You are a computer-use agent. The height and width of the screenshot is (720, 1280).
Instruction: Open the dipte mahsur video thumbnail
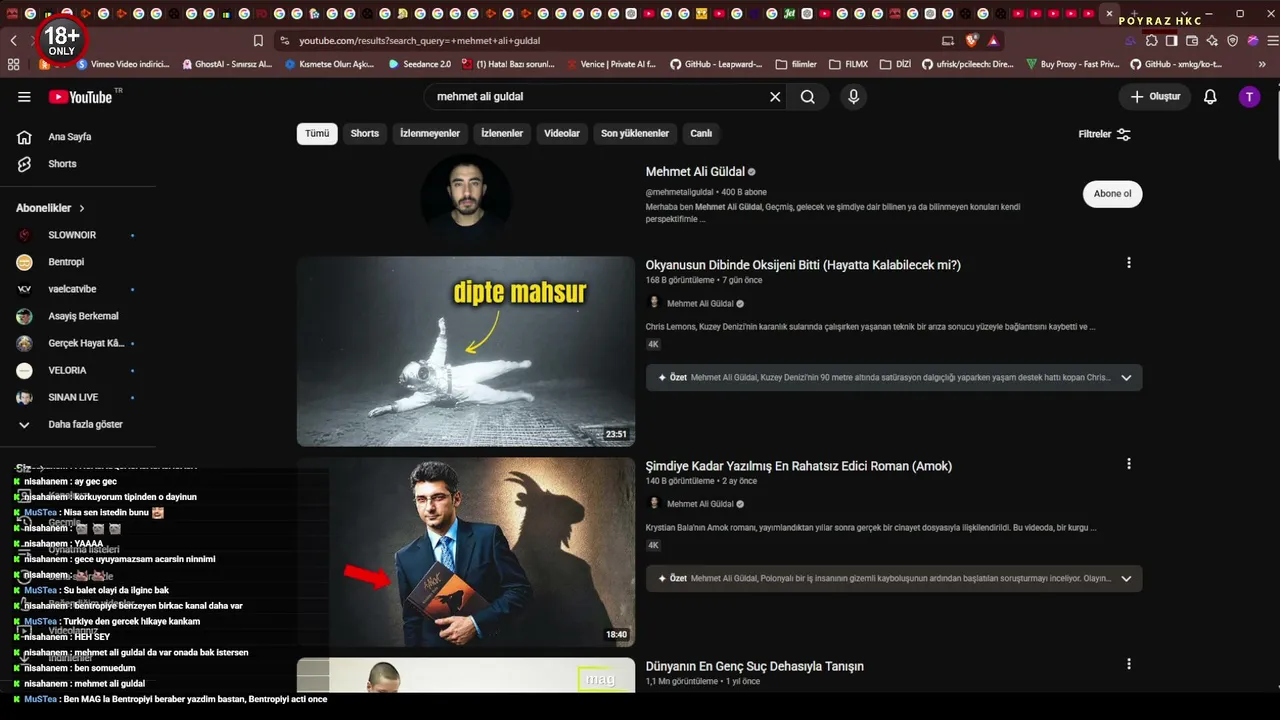pyautogui.click(x=466, y=351)
